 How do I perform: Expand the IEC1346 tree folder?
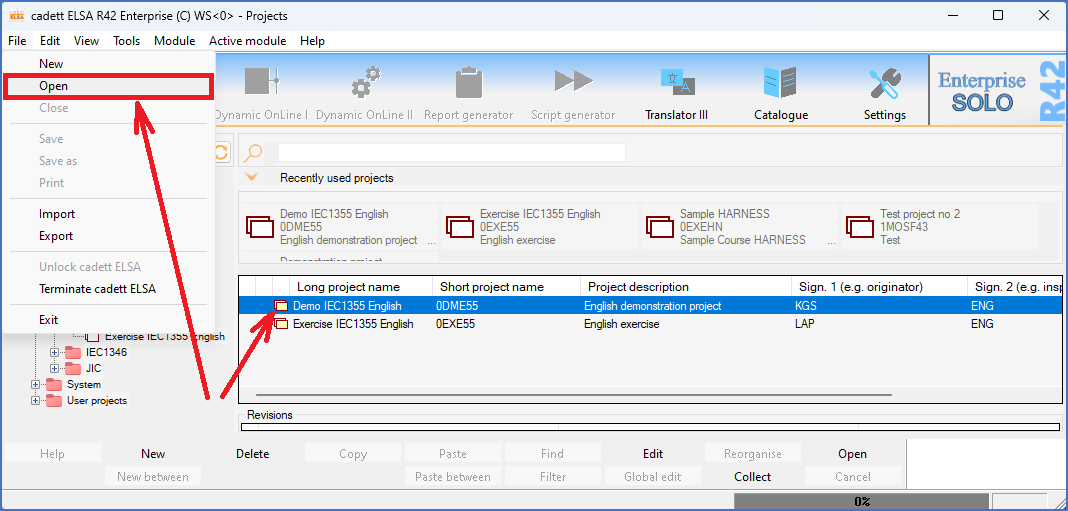tap(55, 353)
